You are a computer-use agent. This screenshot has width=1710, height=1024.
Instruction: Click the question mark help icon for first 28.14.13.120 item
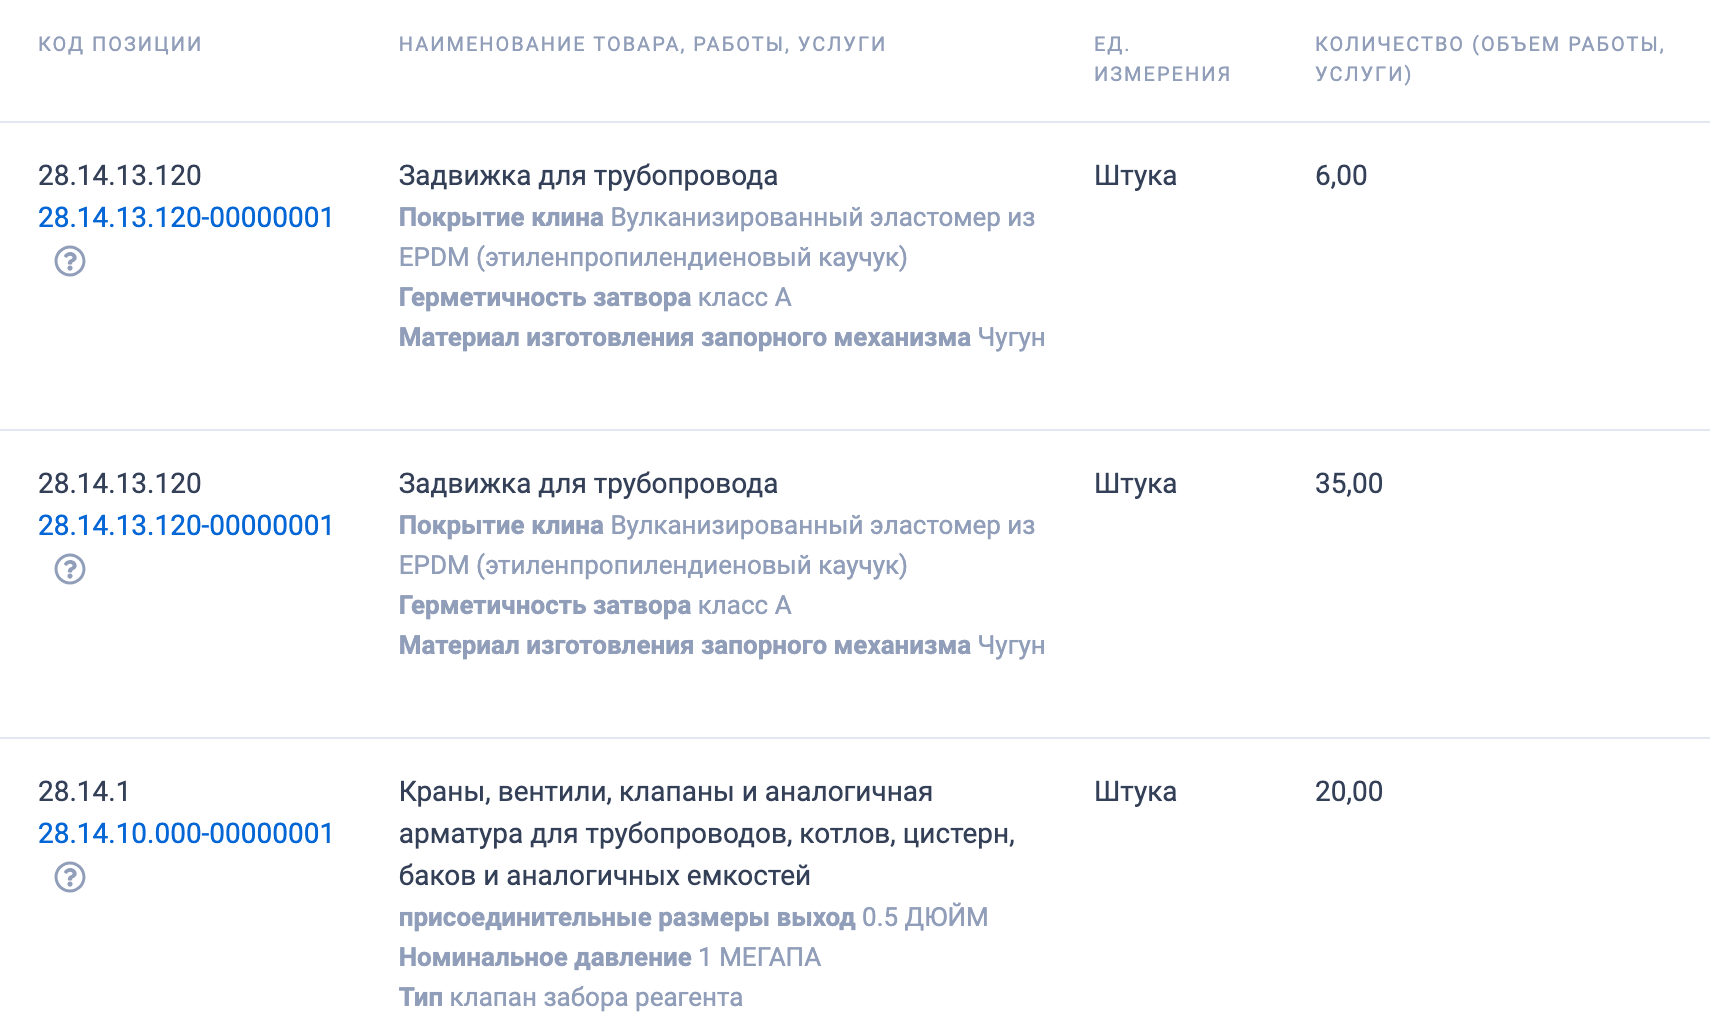pos(70,262)
